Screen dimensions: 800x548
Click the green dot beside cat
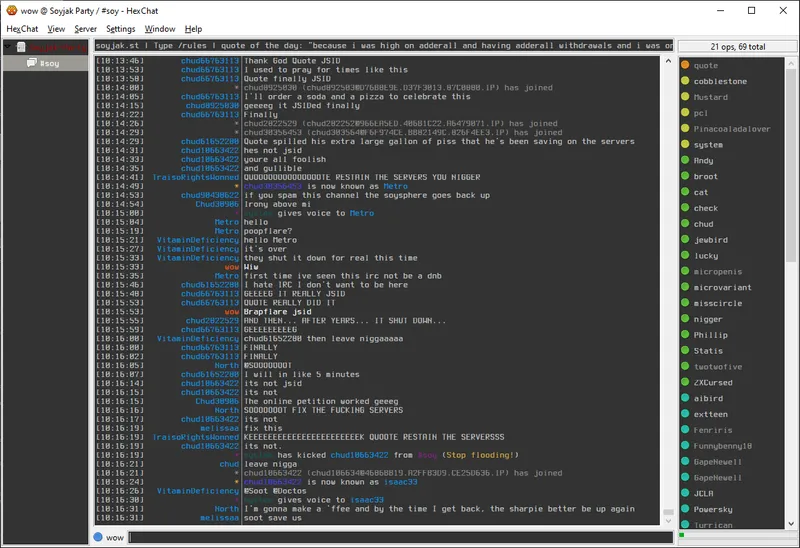click(685, 191)
